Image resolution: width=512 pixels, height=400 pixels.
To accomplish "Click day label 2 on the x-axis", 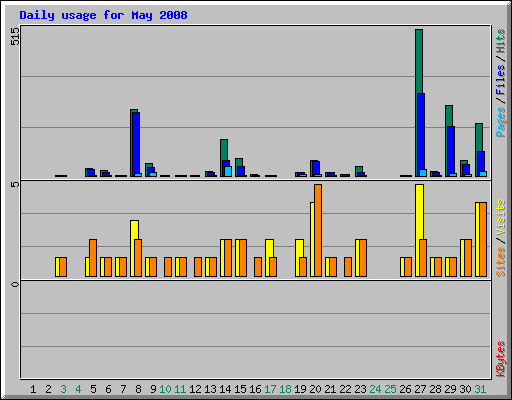I will click(x=48, y=389).
